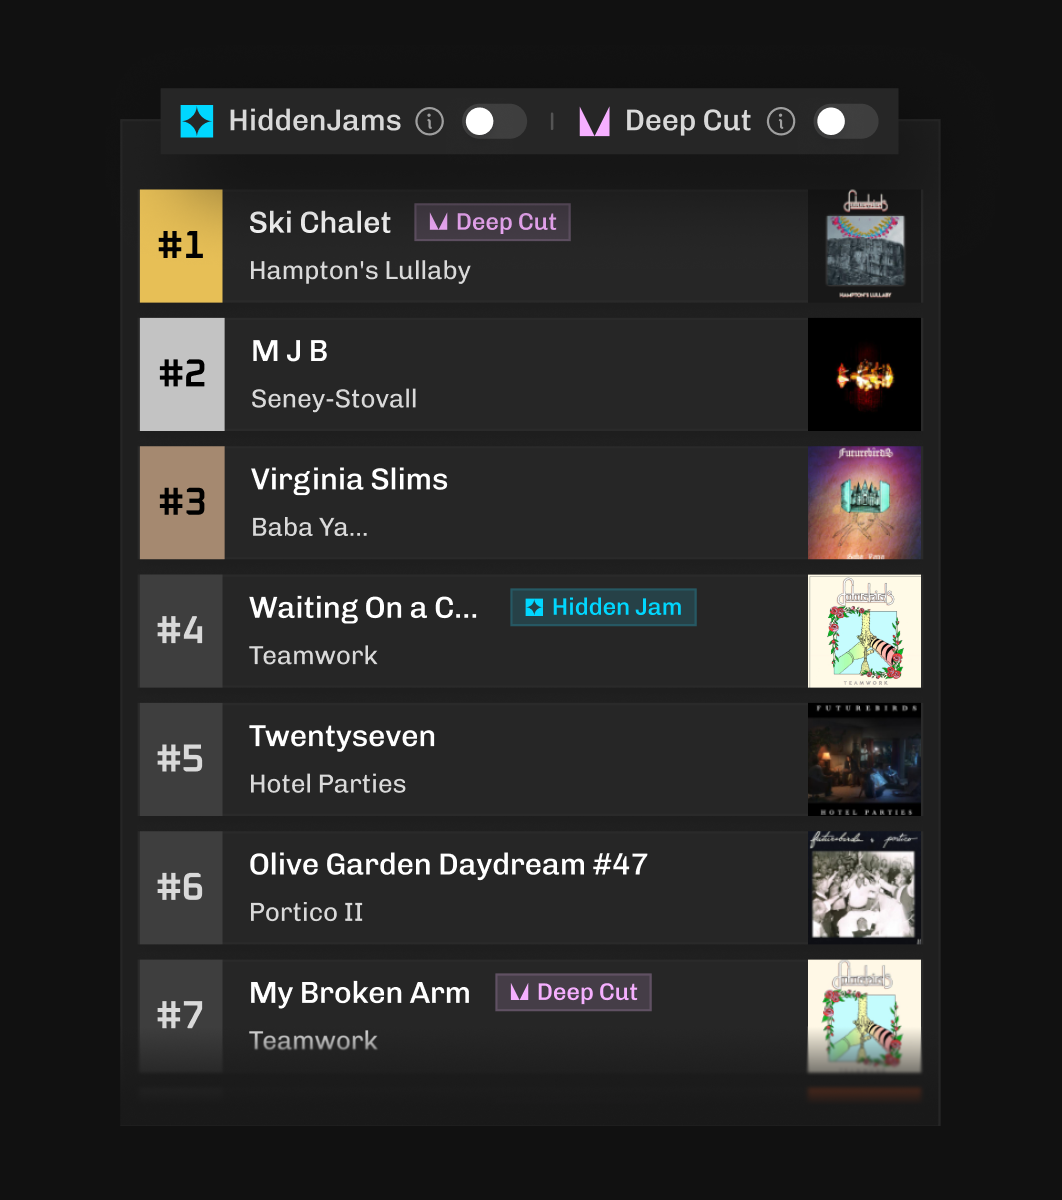Open the Virginia Slims song title
Image resolution: width=1062 pixels, height=1200 pixels.
pos(349,479)
